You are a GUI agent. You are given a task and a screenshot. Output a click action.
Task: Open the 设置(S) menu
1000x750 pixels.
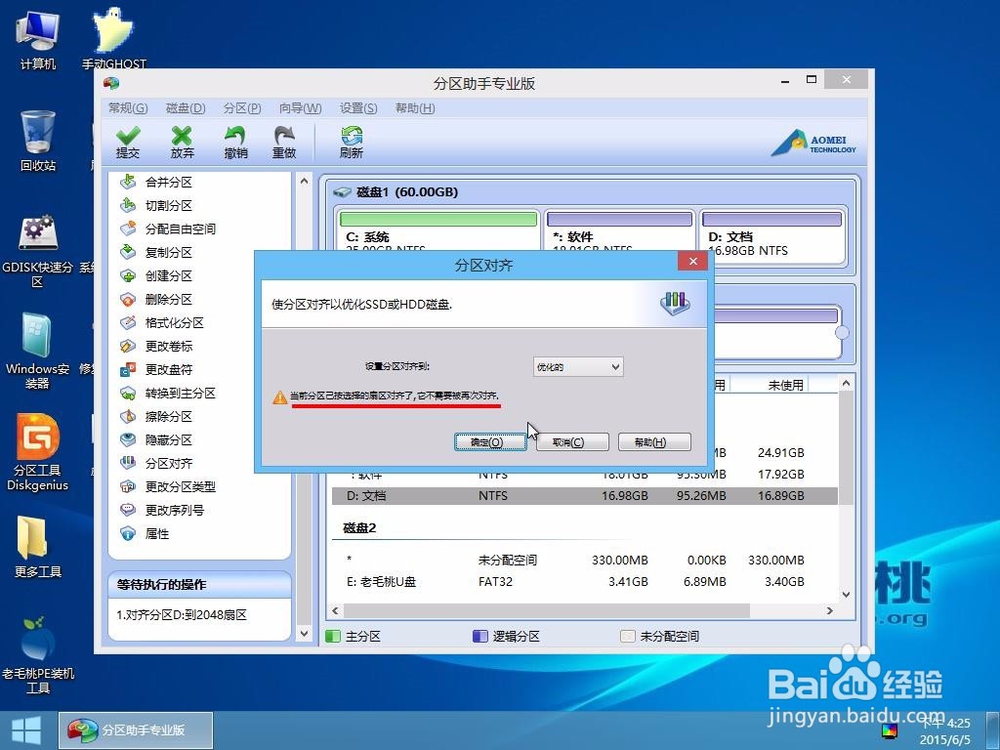357,108
